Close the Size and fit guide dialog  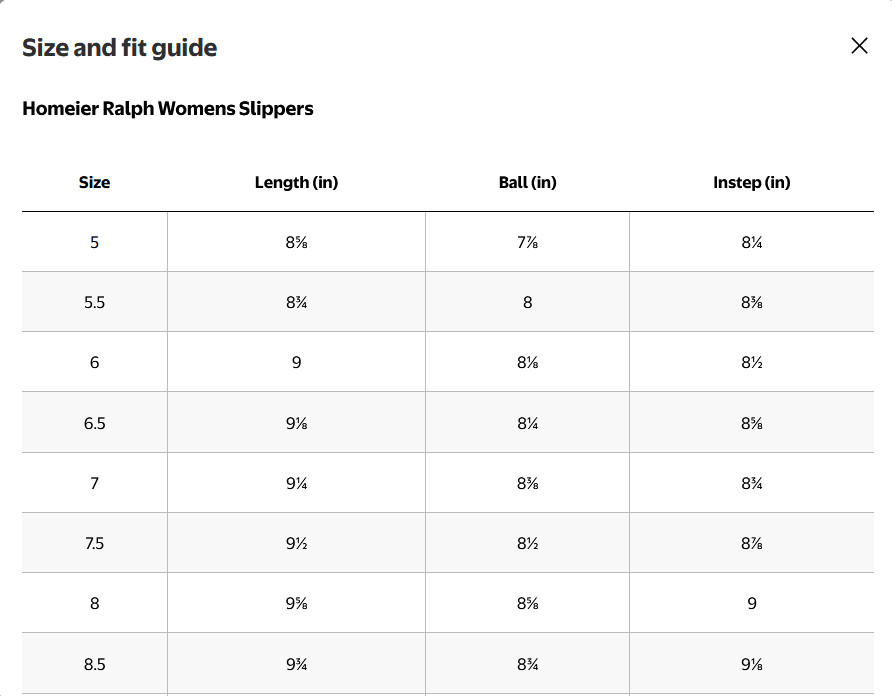[859, 46]
